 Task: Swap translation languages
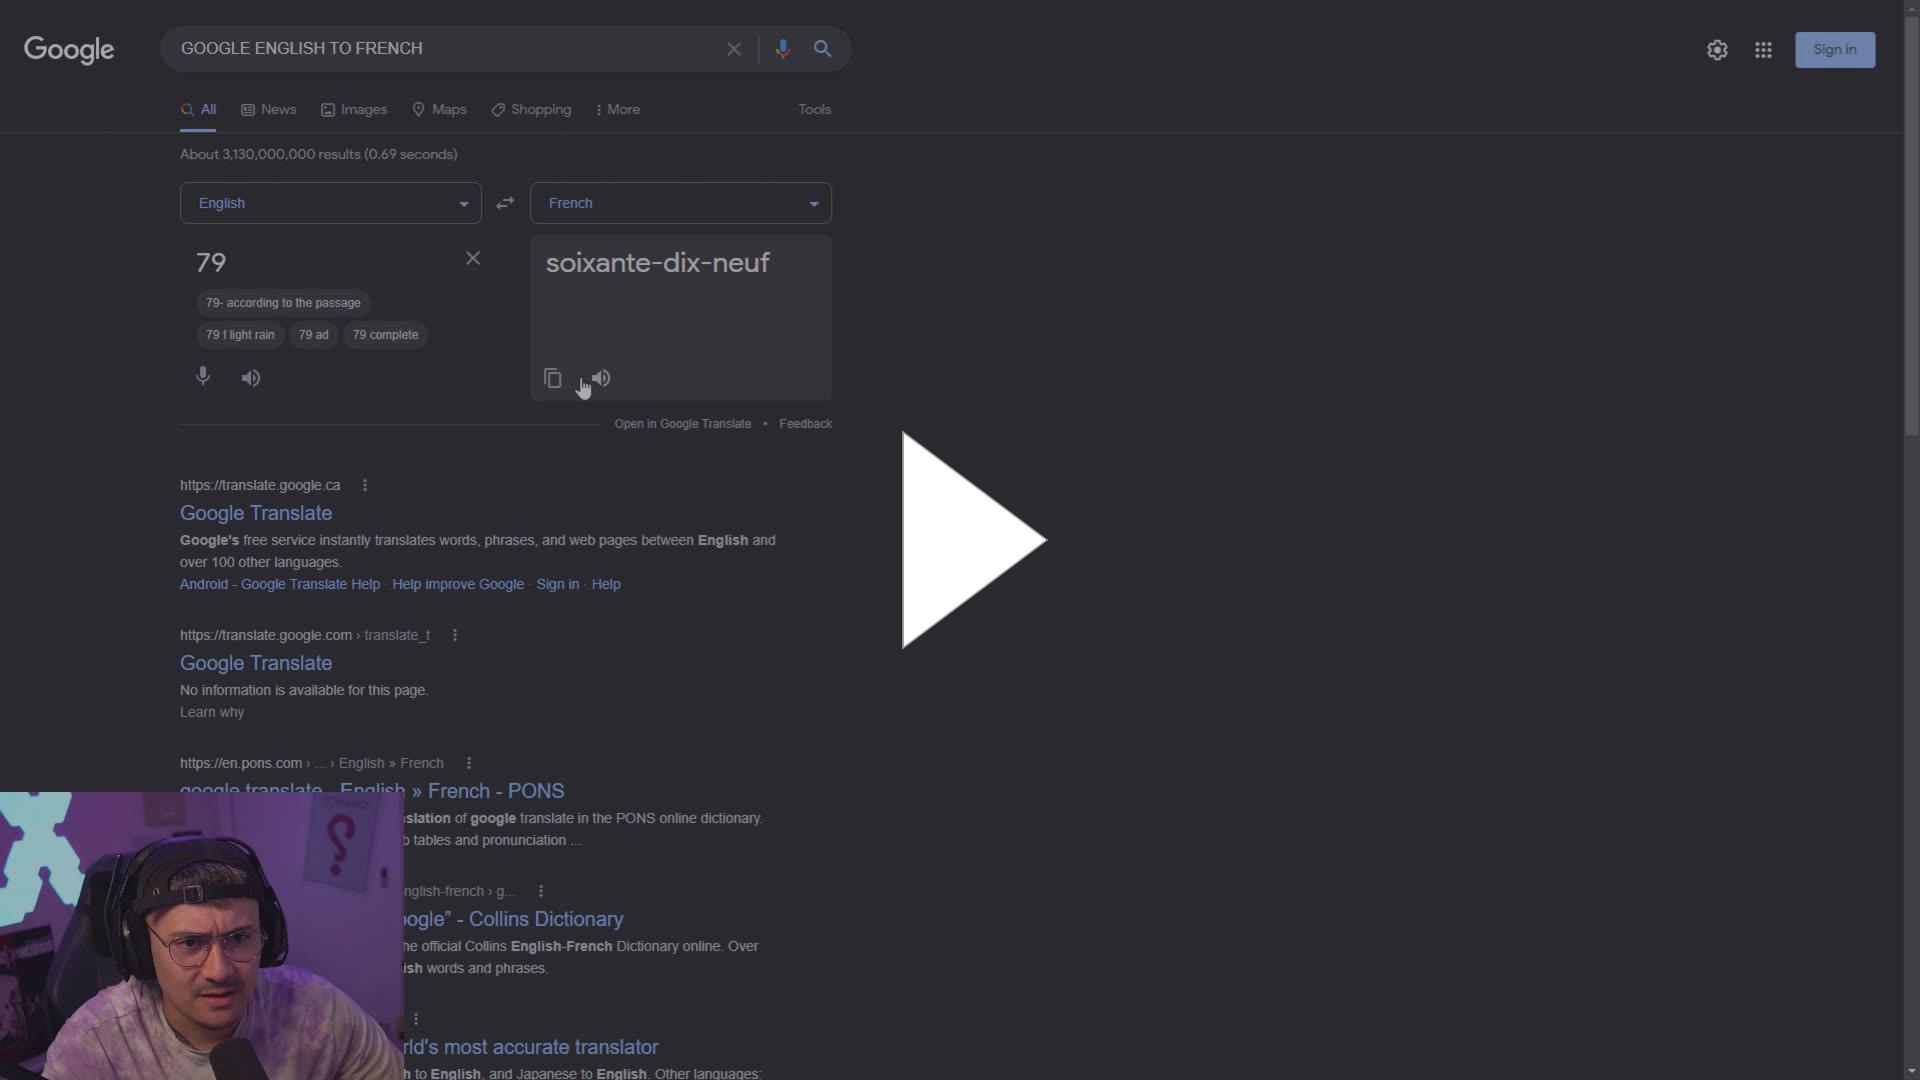[505, 203]
